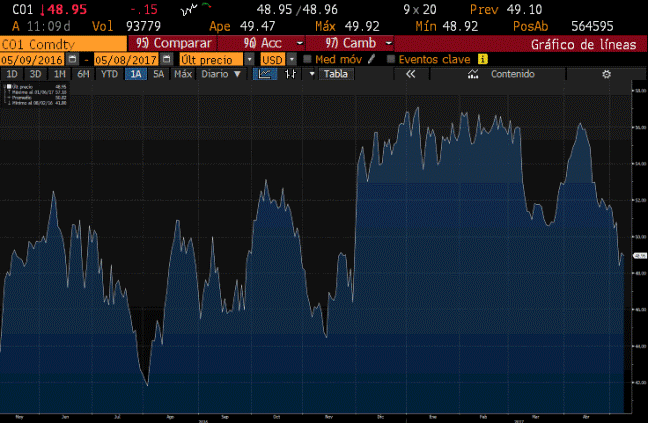
Task: Enable the Med móv checkbox
Action: pyautogui.click(x=307, y=59)
